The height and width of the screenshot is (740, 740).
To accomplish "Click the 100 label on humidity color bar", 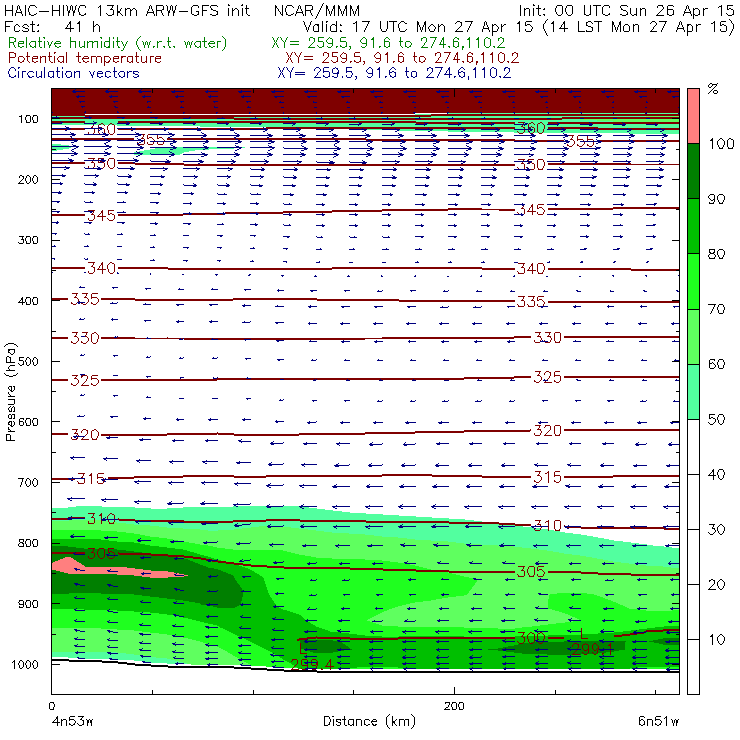I will pyautogui.click(x=721, y=143).
